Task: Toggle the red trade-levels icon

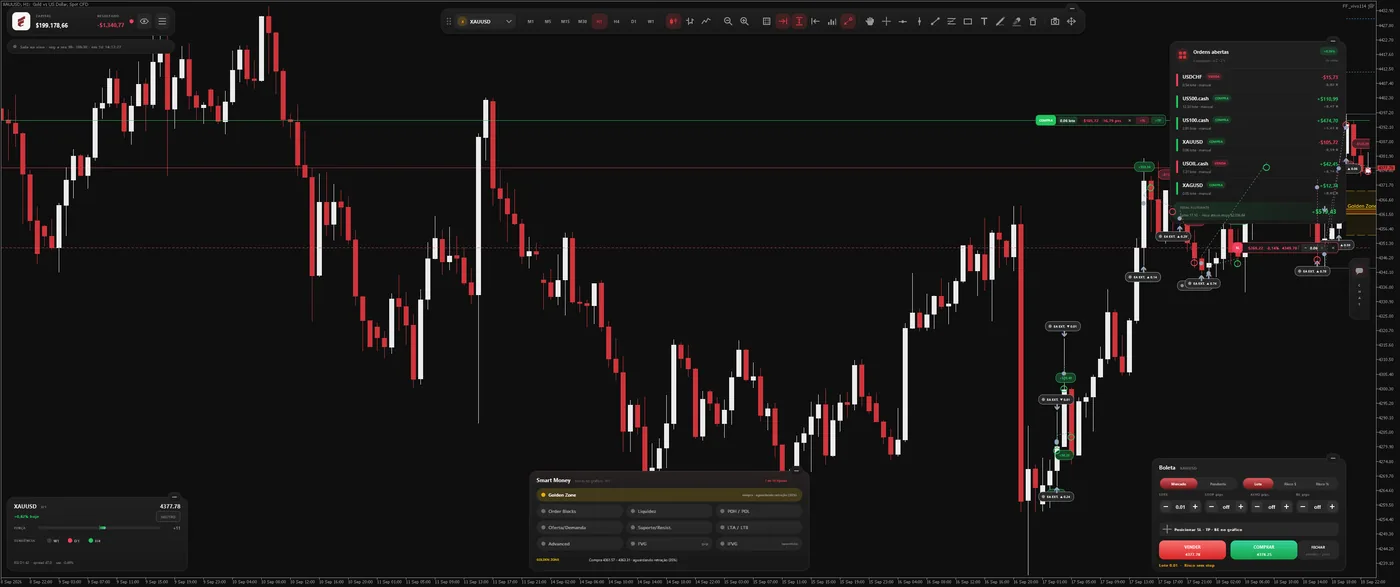Action: (848, 21)
